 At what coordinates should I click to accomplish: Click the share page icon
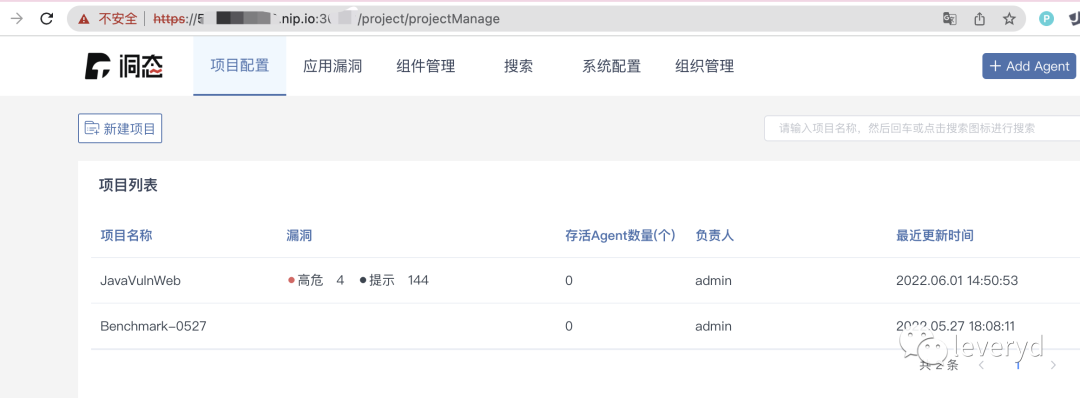[979, 19]
